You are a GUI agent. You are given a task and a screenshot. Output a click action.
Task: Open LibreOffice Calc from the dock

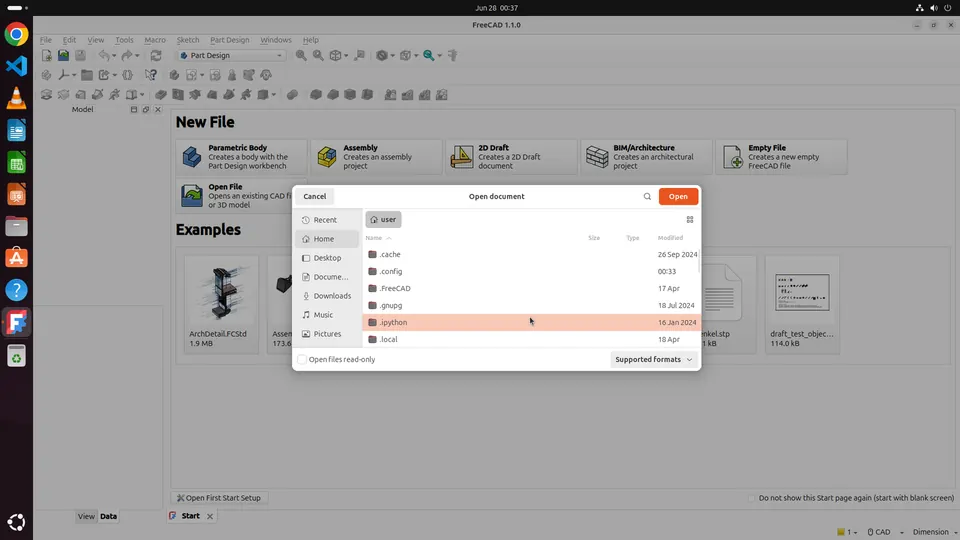click(x=17, y=163)
